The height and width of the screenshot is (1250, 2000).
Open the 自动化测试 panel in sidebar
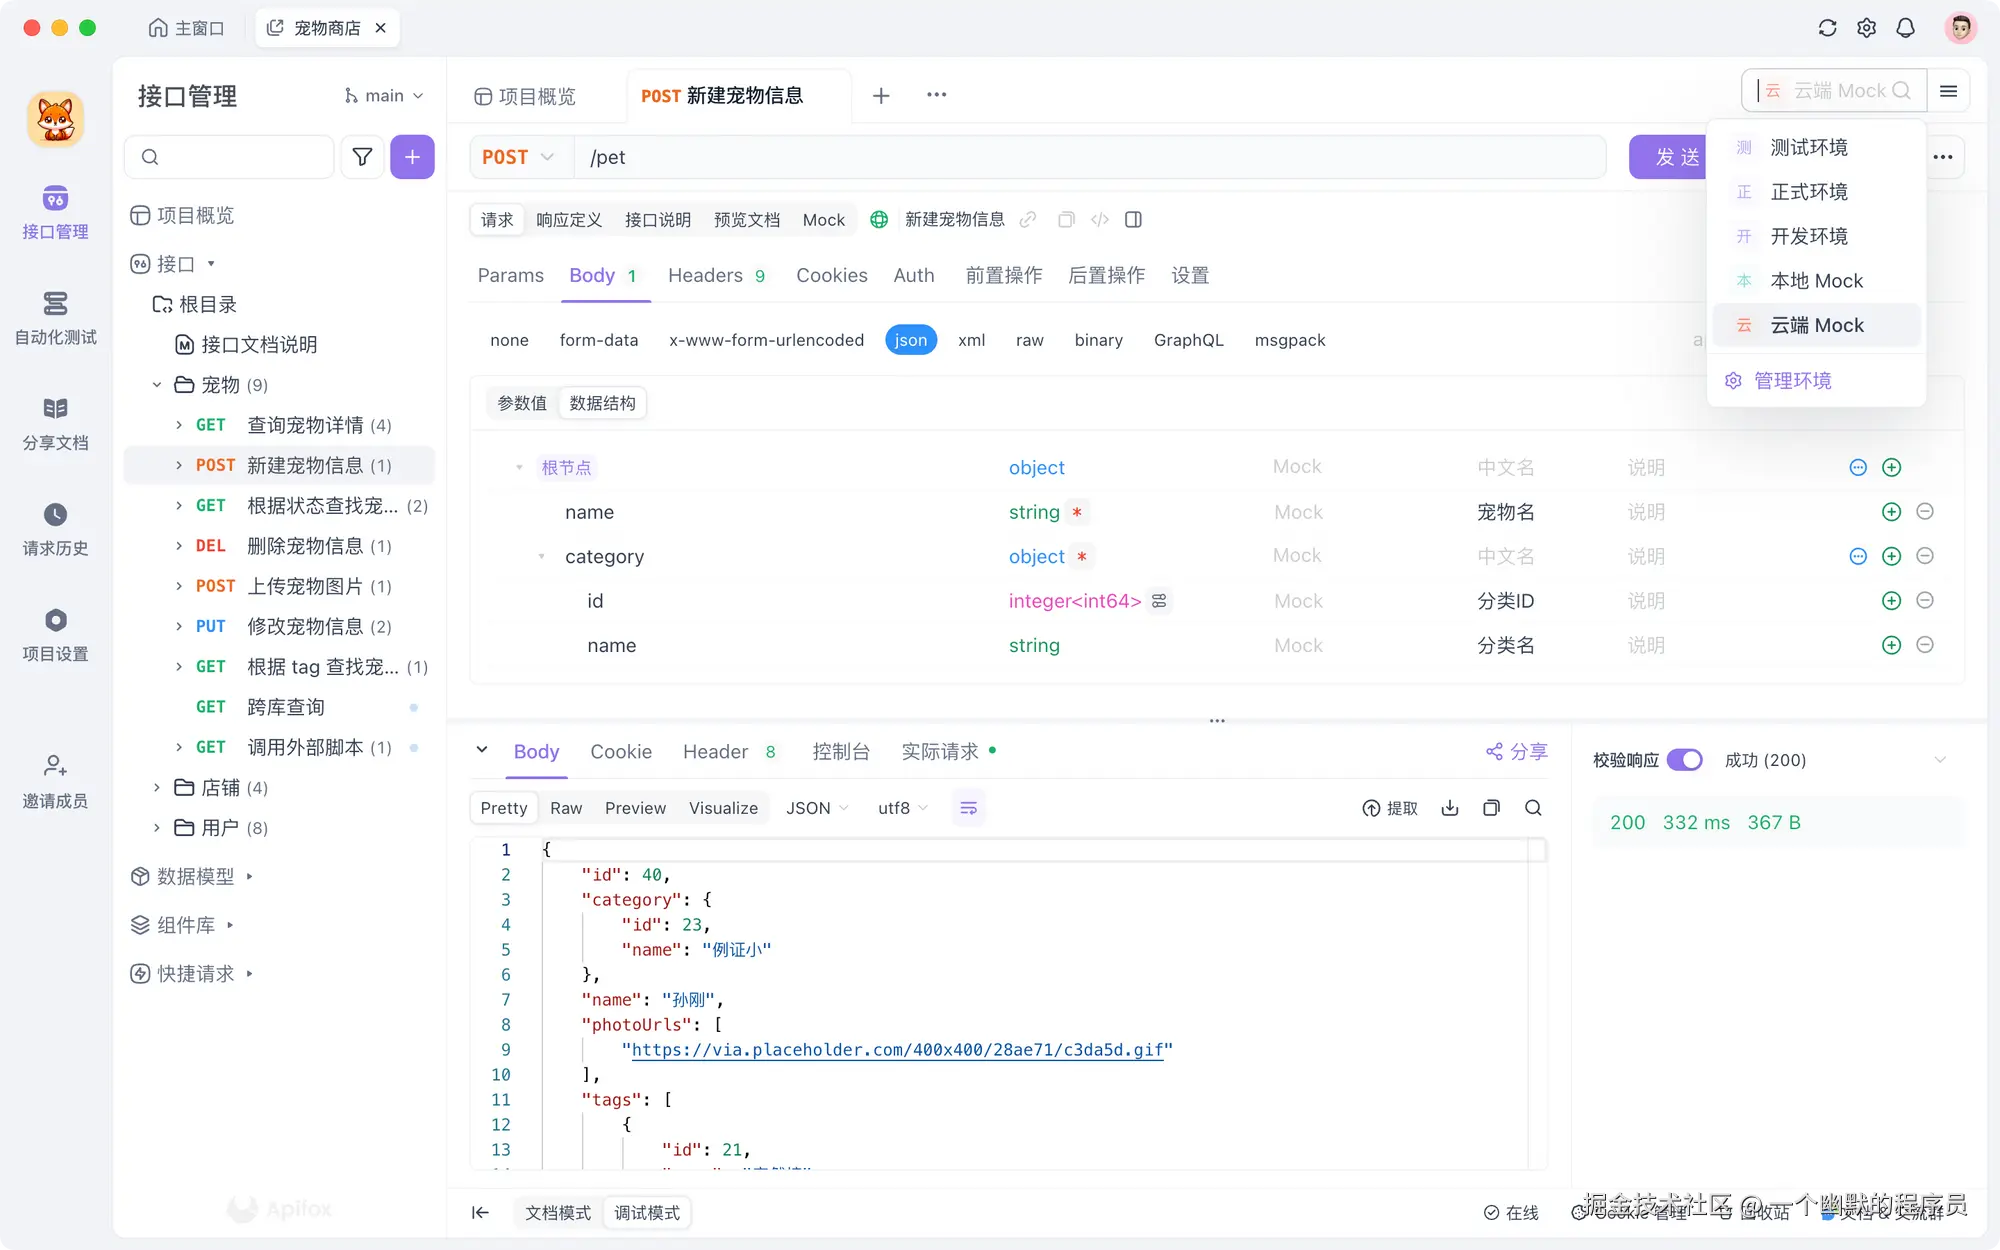point(55,318)
